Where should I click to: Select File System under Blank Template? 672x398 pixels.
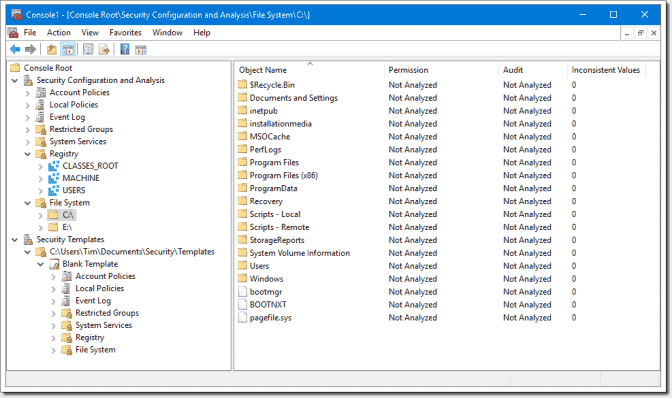click(95, 350)
